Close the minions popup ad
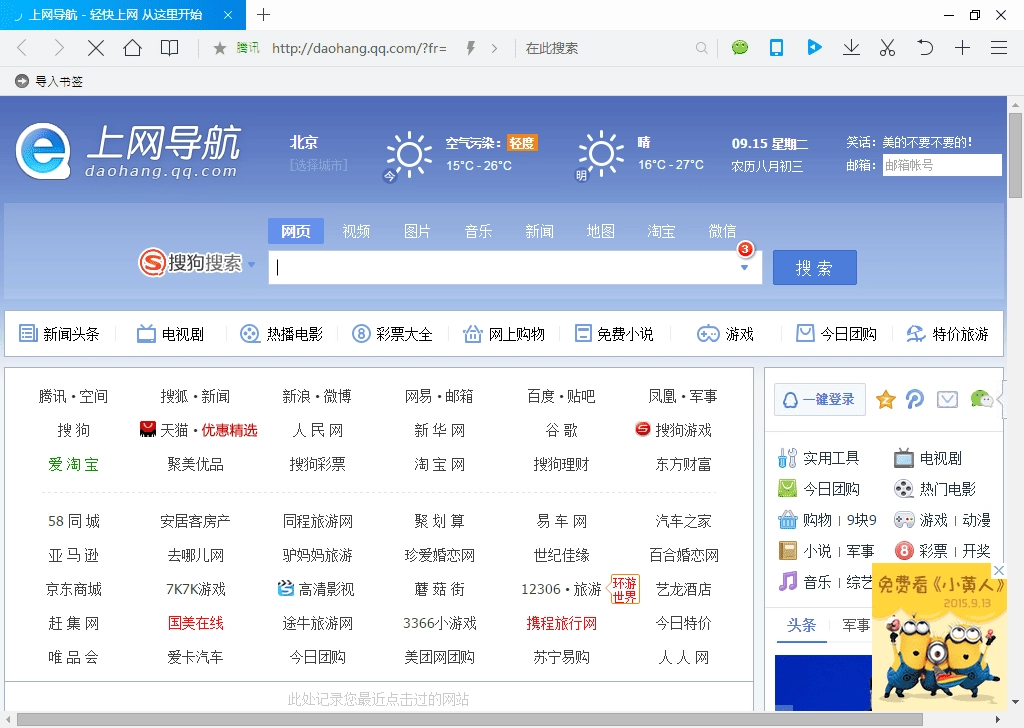The height and width of the screenshot is (728, 1024). 999,570
